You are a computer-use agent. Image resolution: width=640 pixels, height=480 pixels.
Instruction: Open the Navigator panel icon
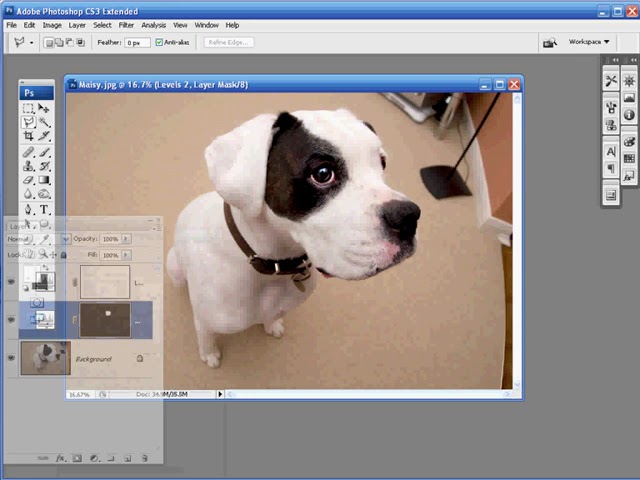629,81
